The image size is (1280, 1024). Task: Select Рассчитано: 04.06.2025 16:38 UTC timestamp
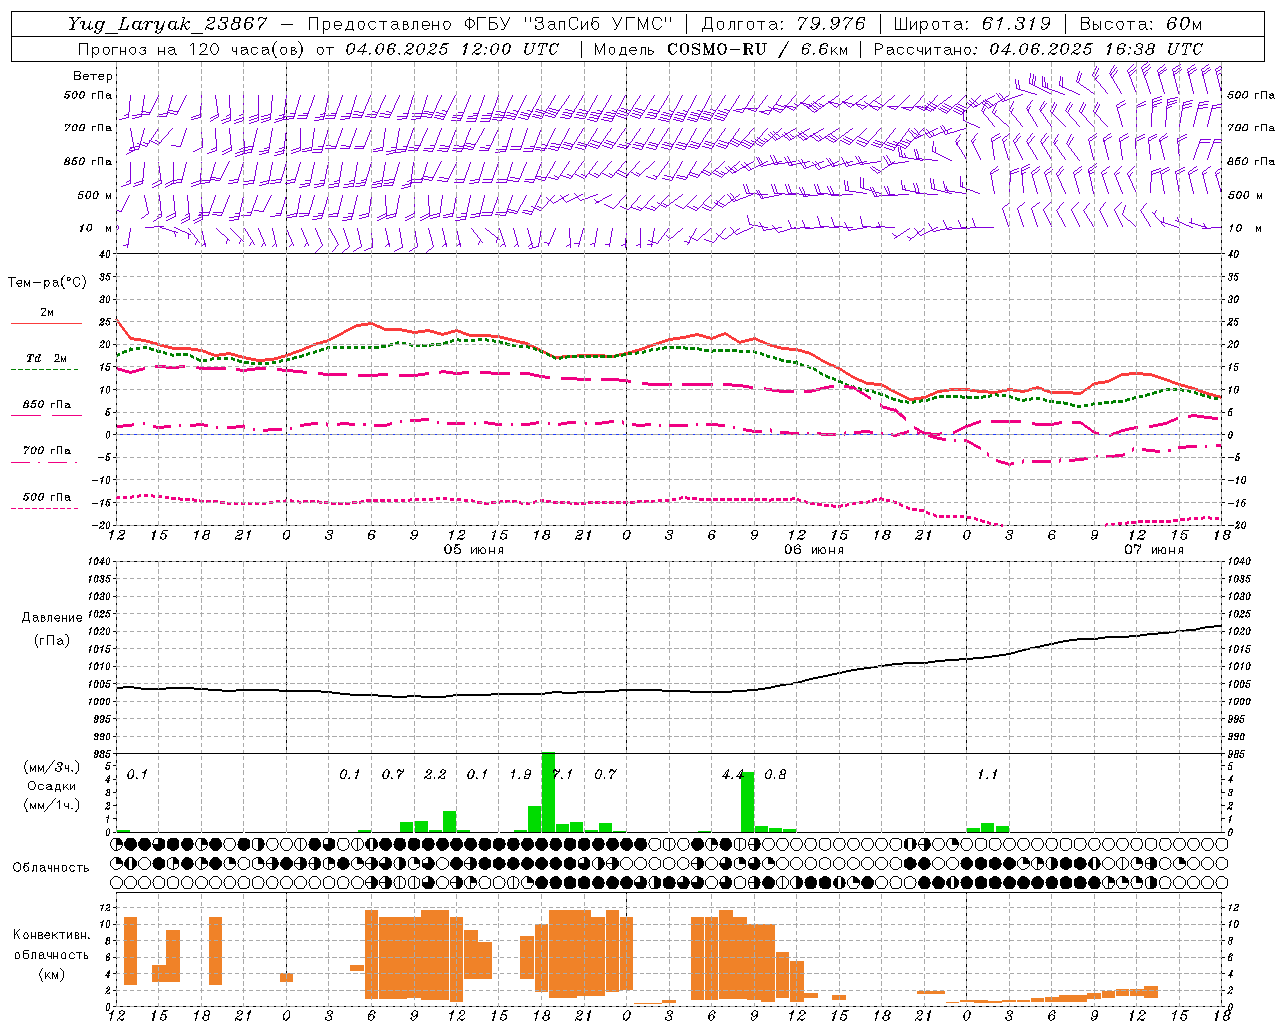point(1038,49)
